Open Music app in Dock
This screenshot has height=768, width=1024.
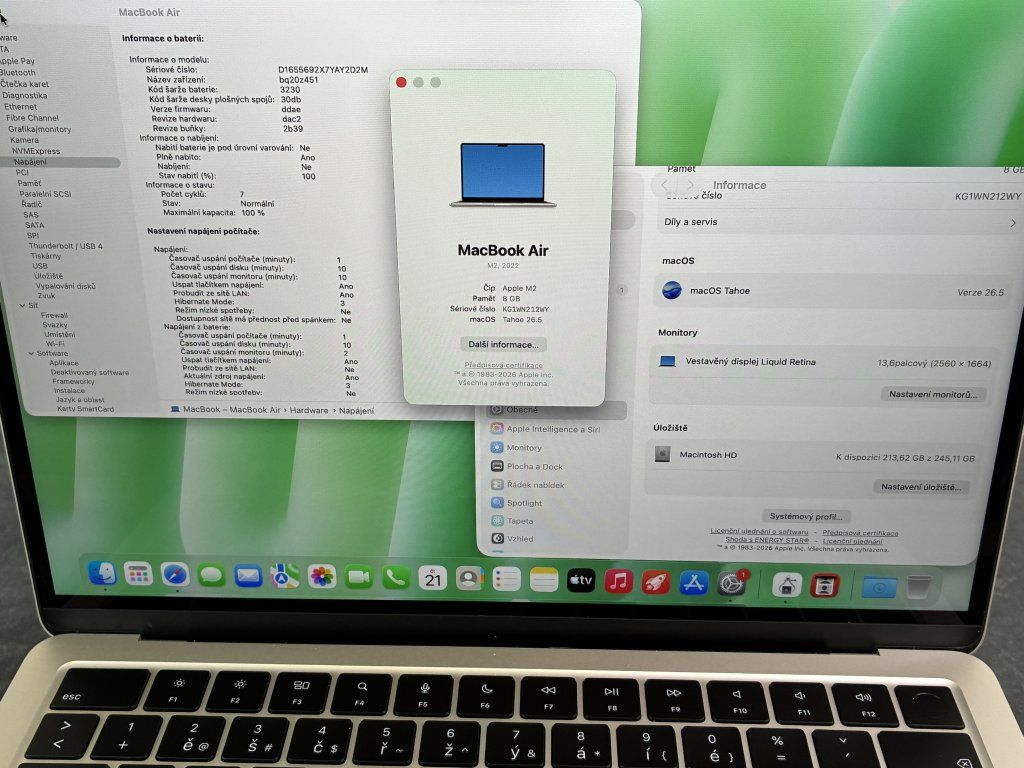(x=618, y=581)
